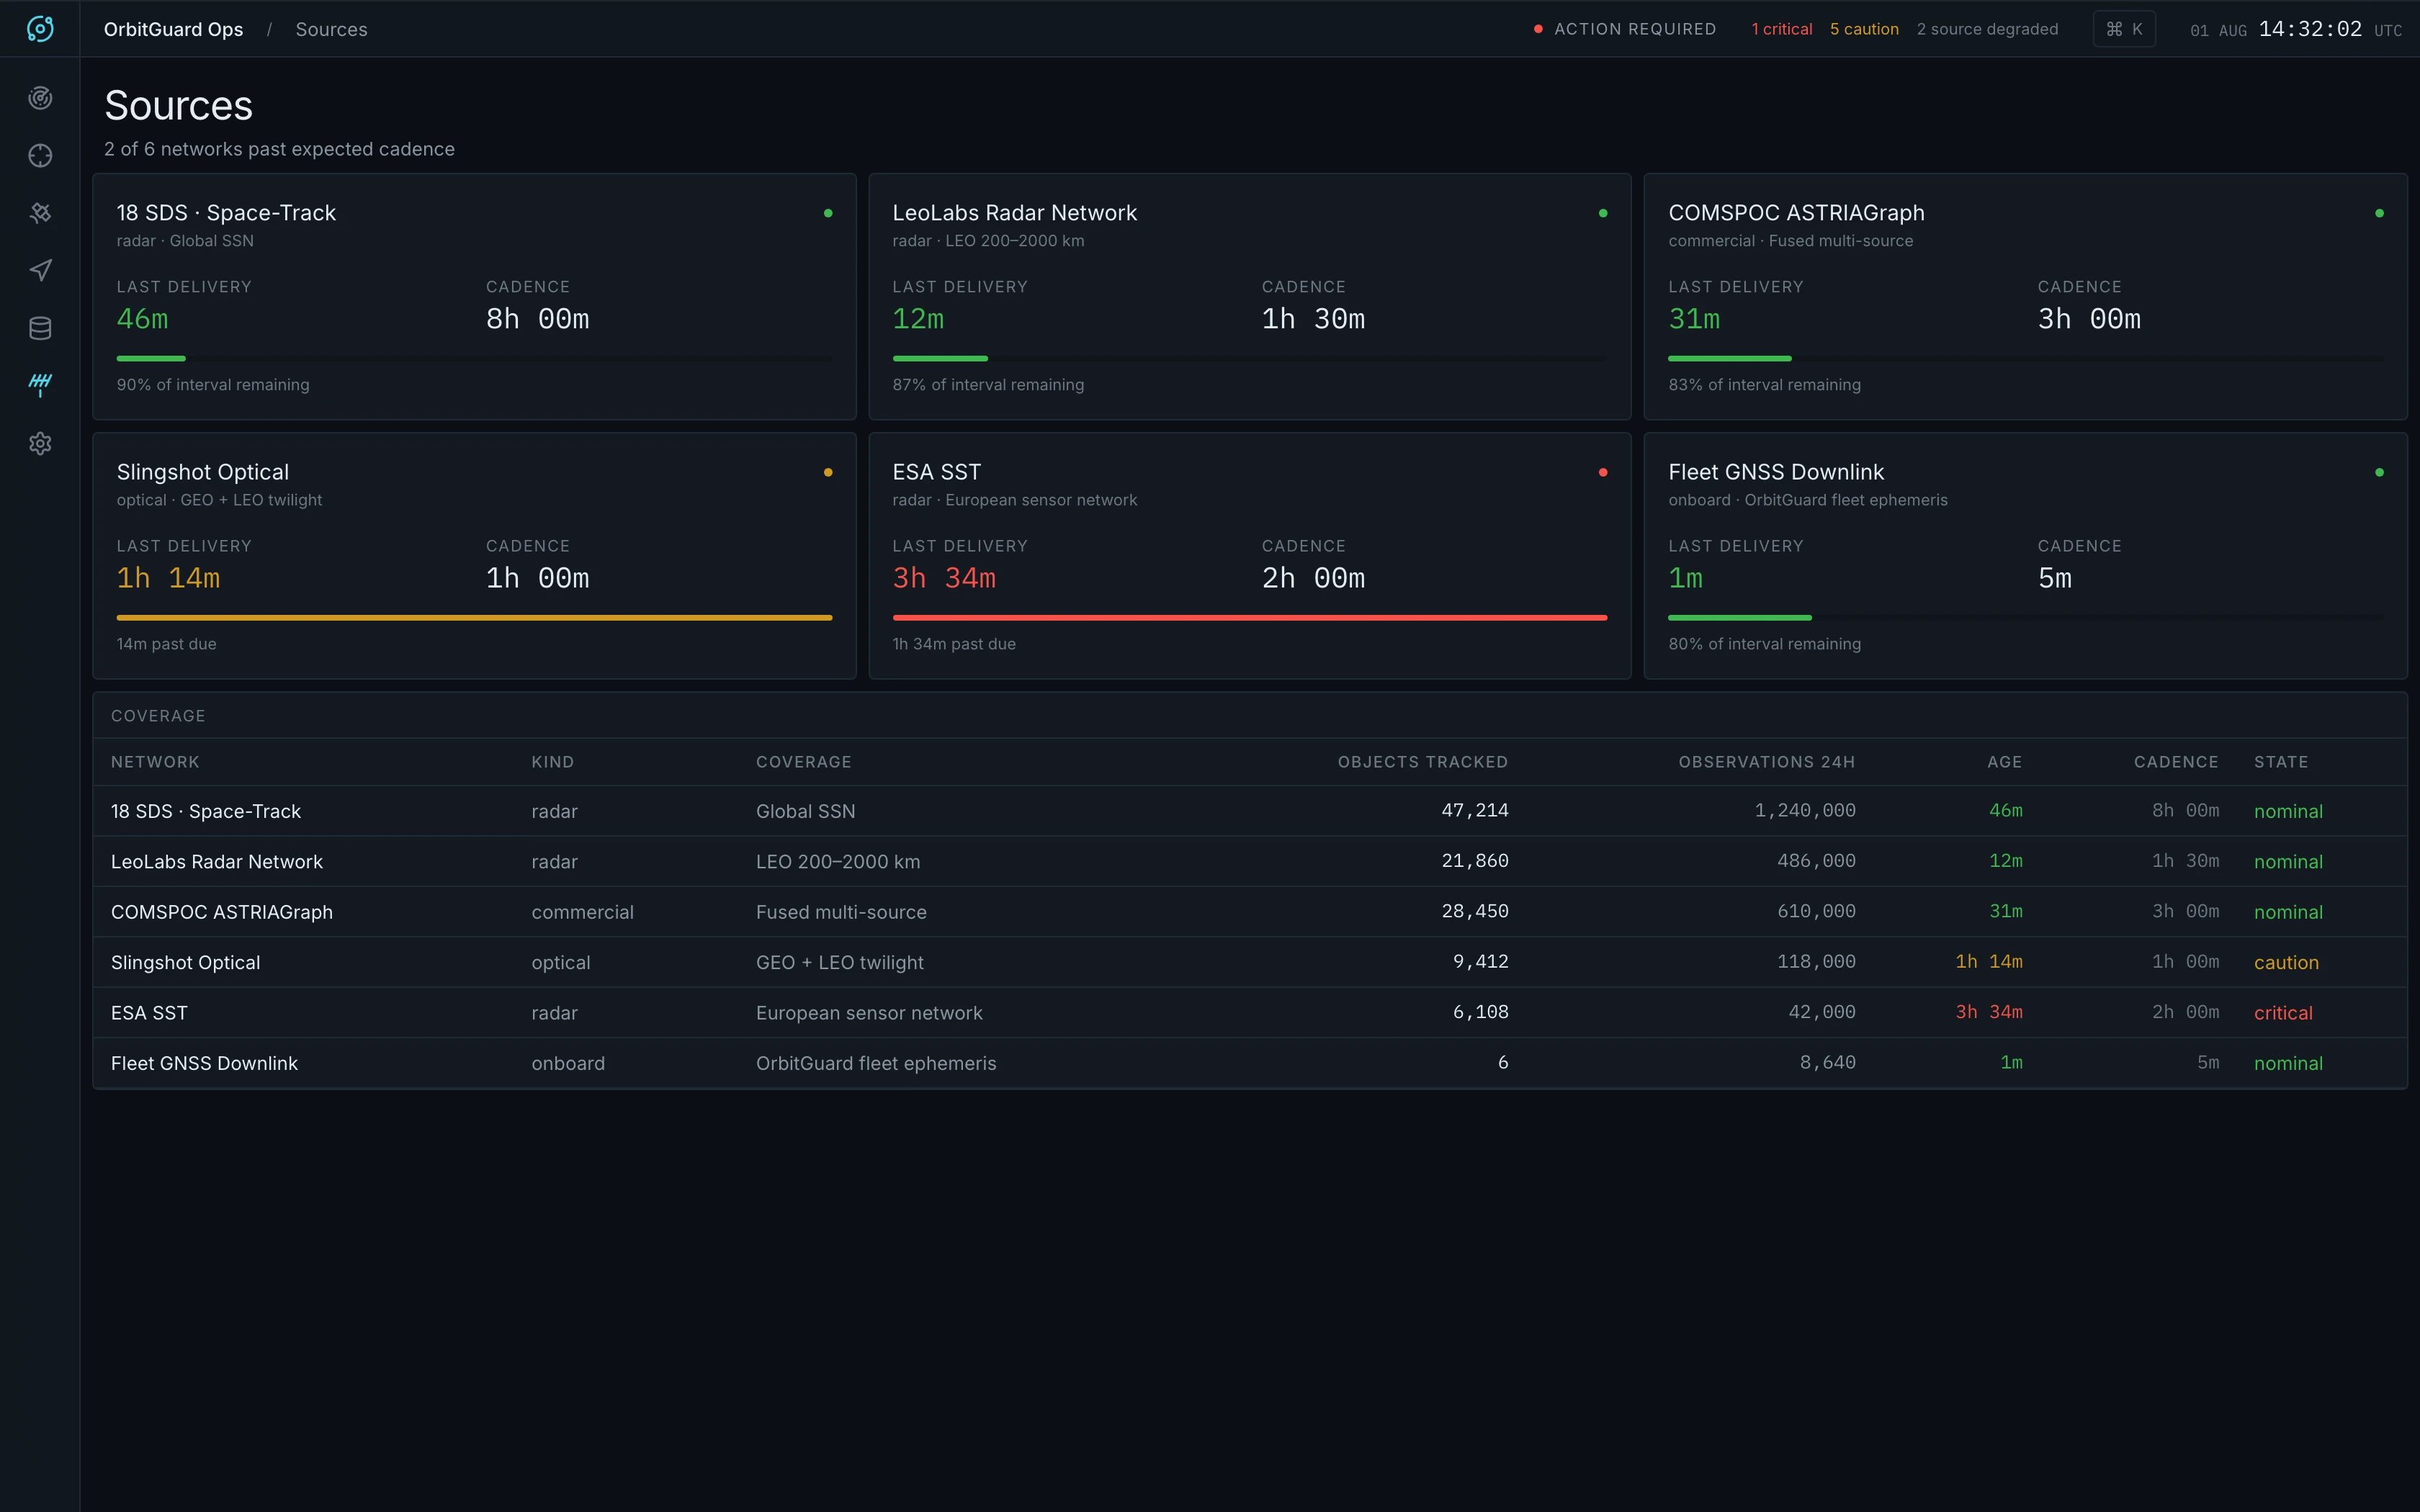Click the ACTION REQUIRED banner label

(x=1635, y=29)
